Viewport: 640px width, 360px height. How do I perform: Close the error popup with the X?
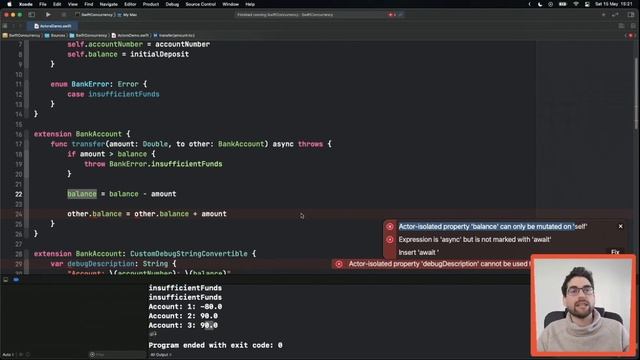620,226
